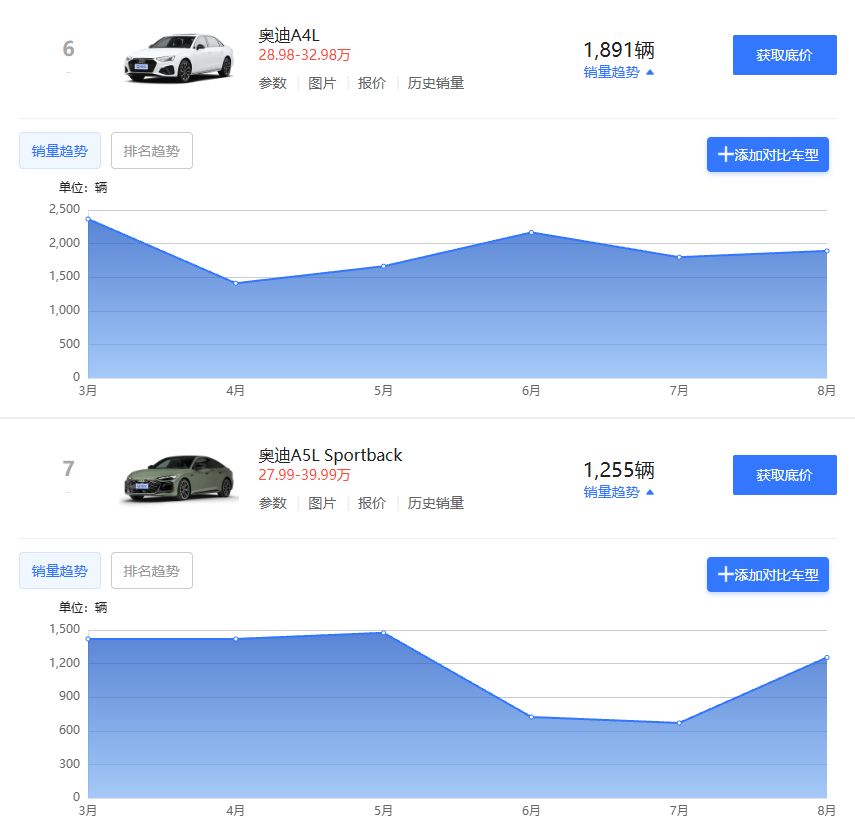Click the 4月 data point on 奥迪A4L chart
Viewport: 855px width, 834px height.
click(236, 283)
